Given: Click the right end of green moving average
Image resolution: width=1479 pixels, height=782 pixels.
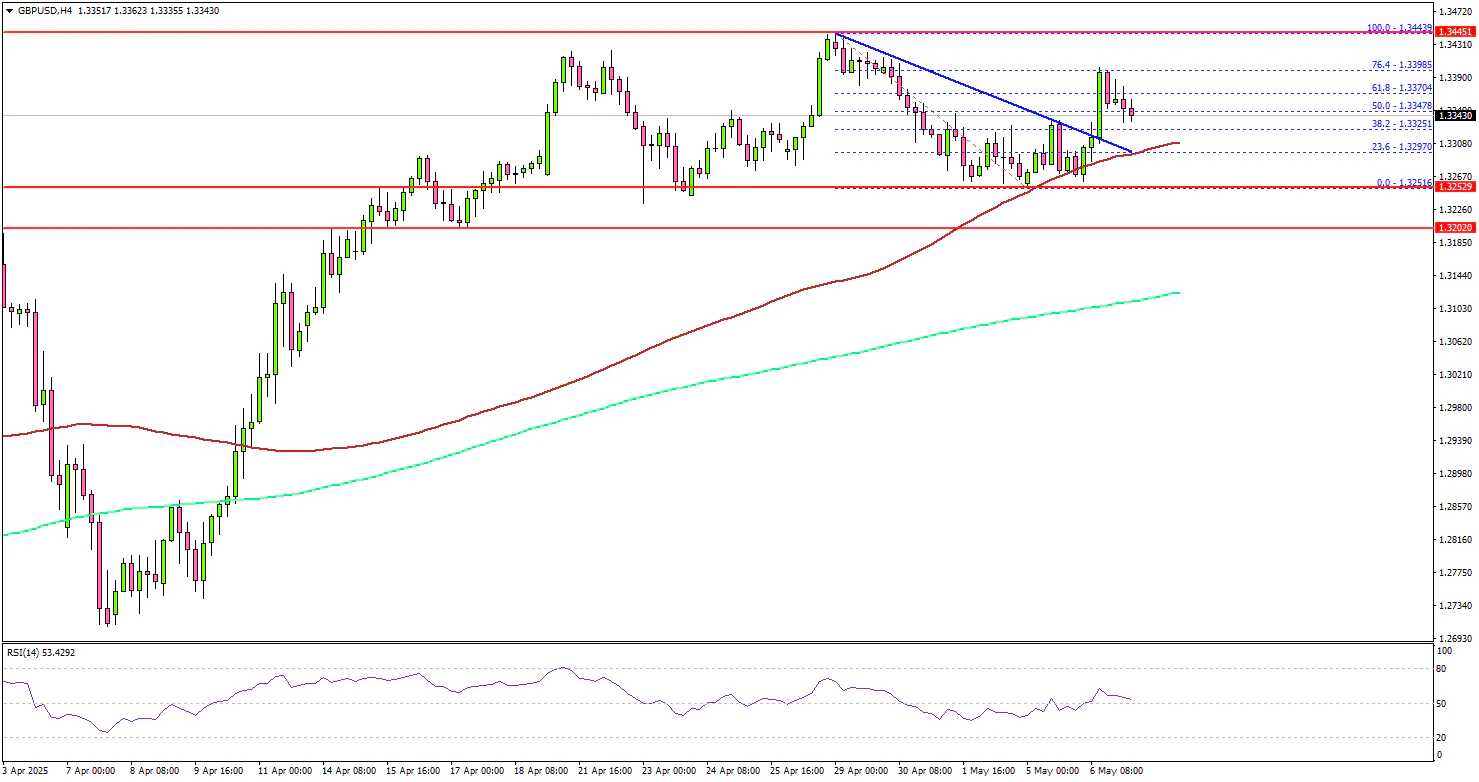Looking at the screenshot, I should click(1178, 293).
